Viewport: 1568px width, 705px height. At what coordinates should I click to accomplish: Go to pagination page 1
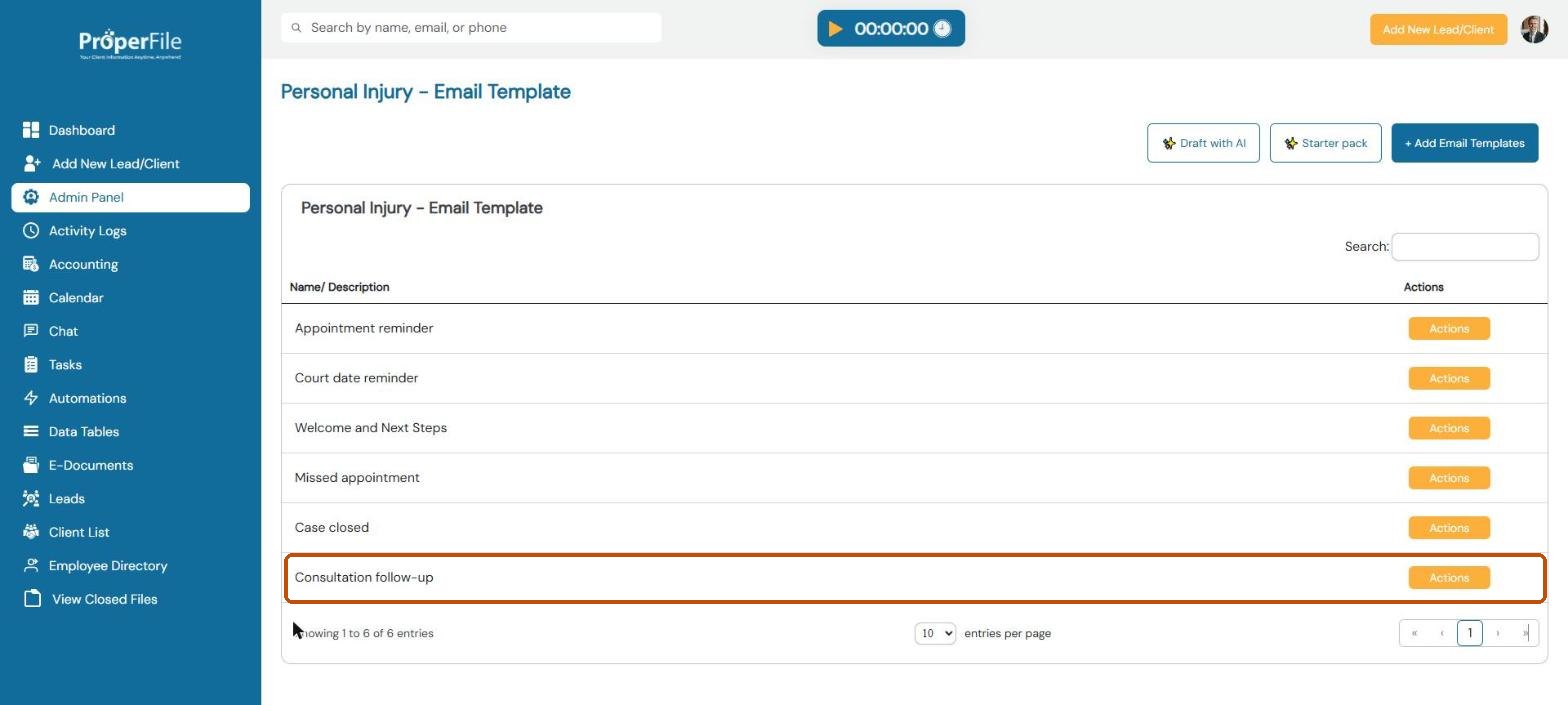(x=1470, y=633)
